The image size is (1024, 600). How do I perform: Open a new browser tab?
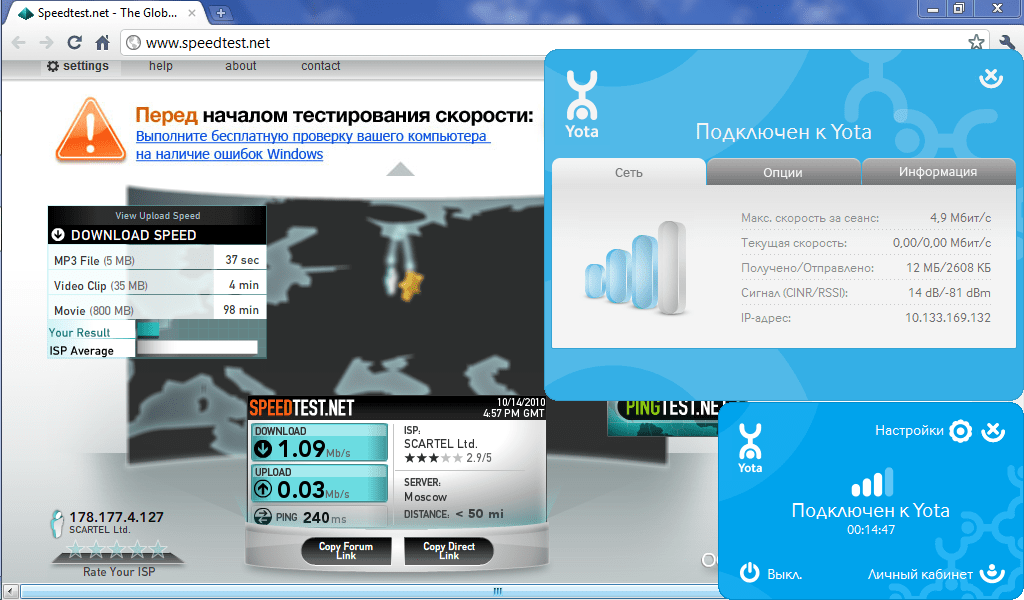click(x=221, y=12)
